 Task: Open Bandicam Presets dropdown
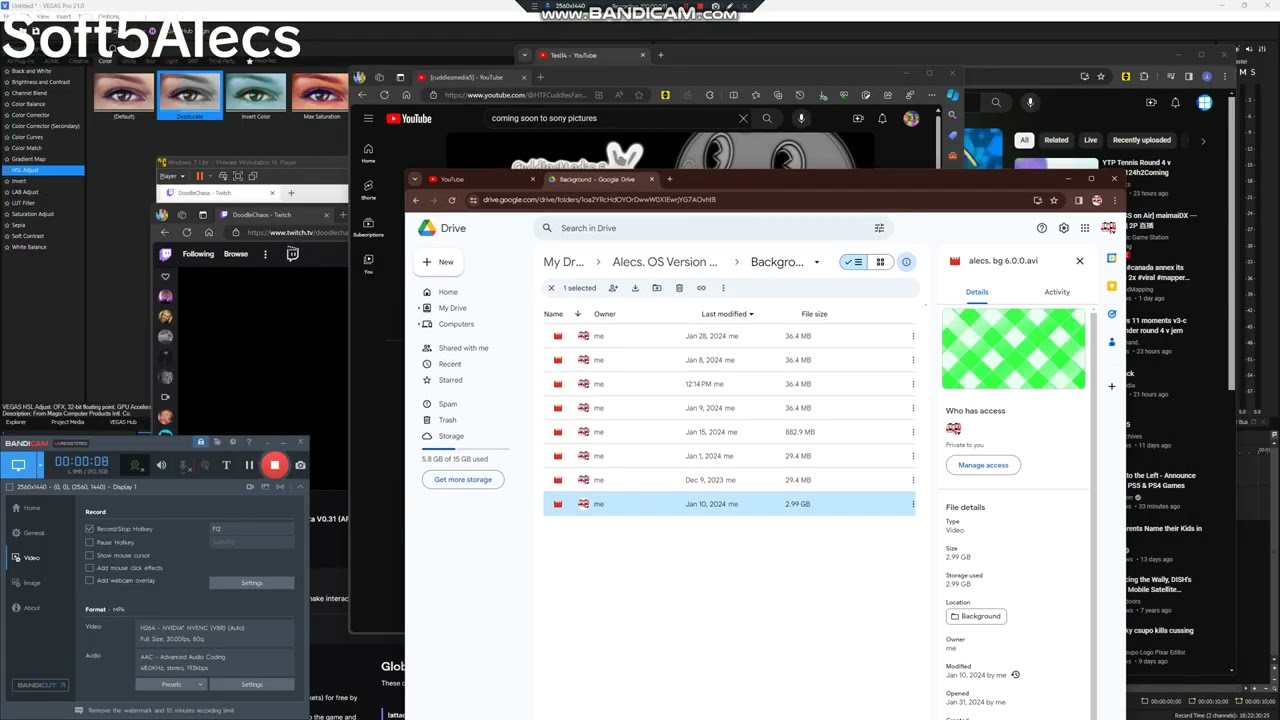pos(171,684)
